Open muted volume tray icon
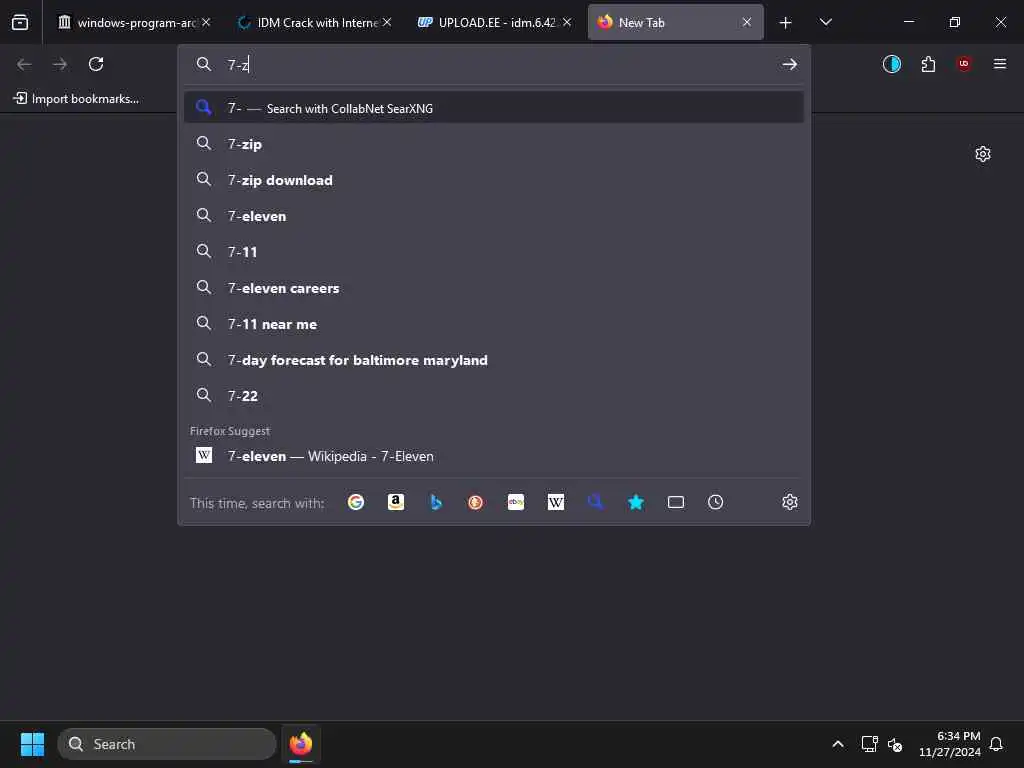This screenshot has height=768, width=1024. click(x=895, y=744)
